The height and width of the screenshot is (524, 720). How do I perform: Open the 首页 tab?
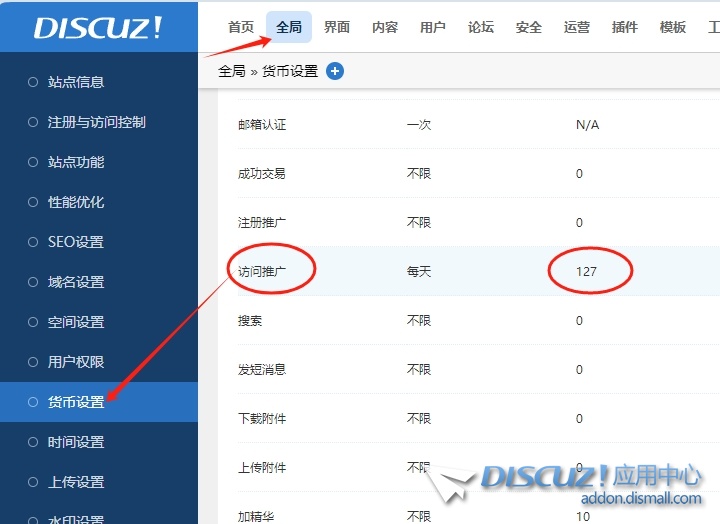pos(241,27)
